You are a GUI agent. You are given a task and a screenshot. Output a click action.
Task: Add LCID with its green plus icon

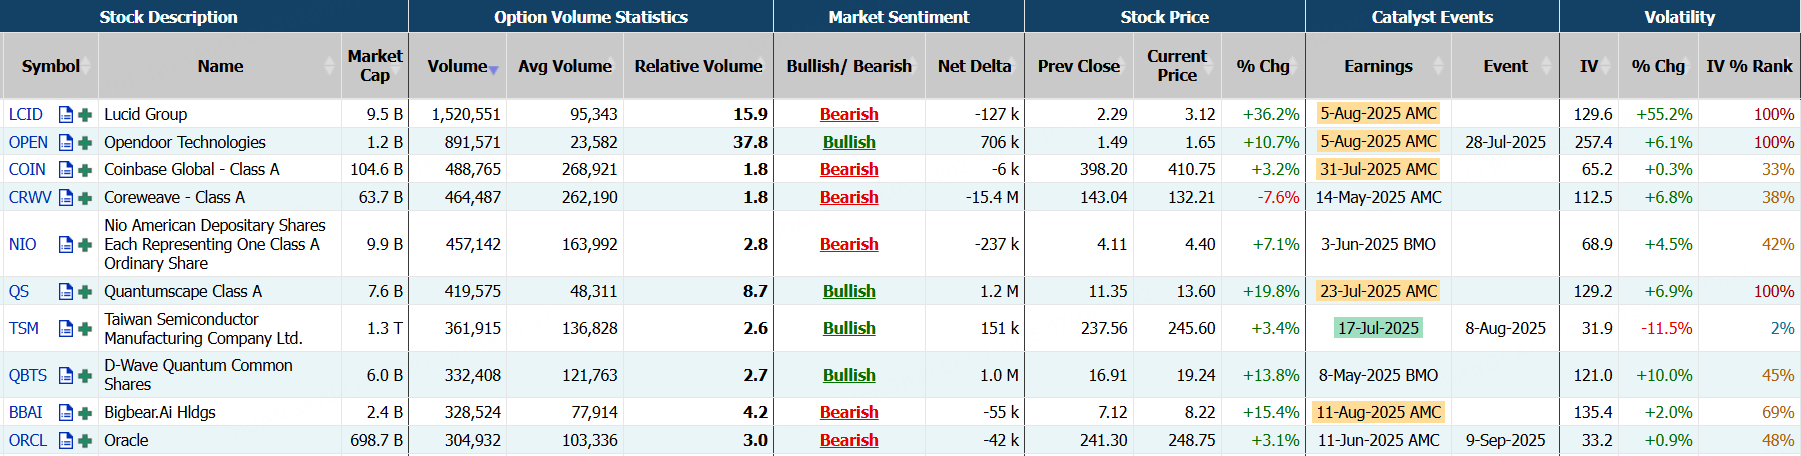tap(85, 115)
